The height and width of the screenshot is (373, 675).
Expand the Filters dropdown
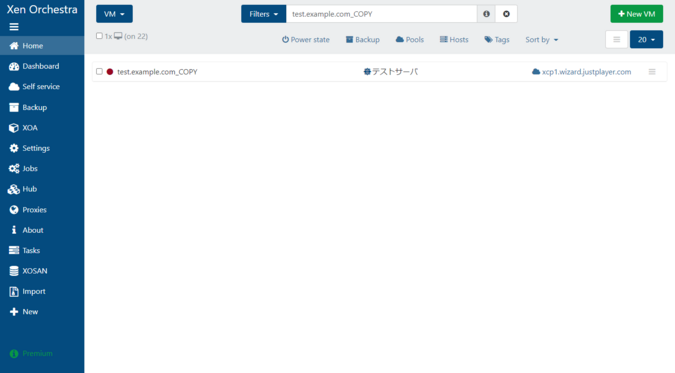tap(263, 14)
